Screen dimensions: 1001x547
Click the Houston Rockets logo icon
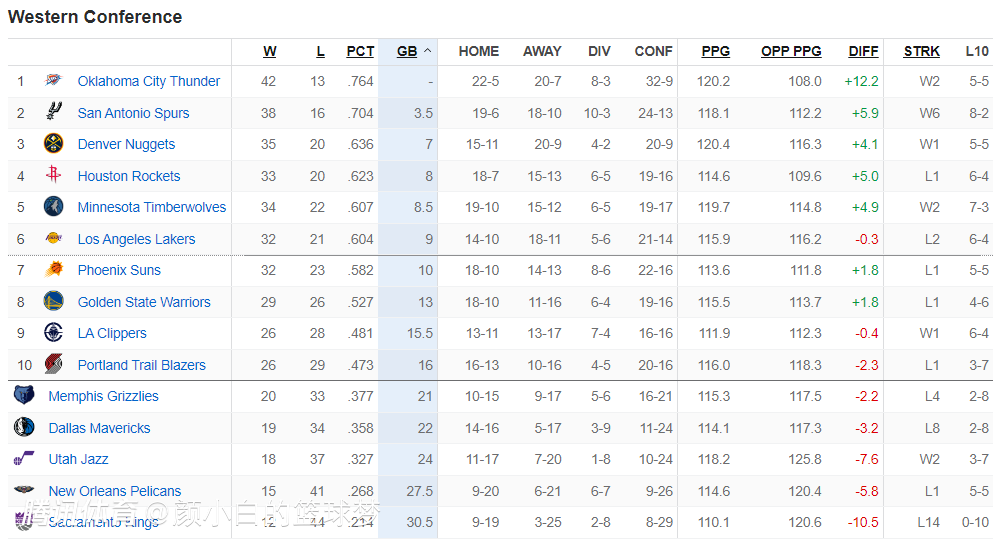[x=53, y=176]
